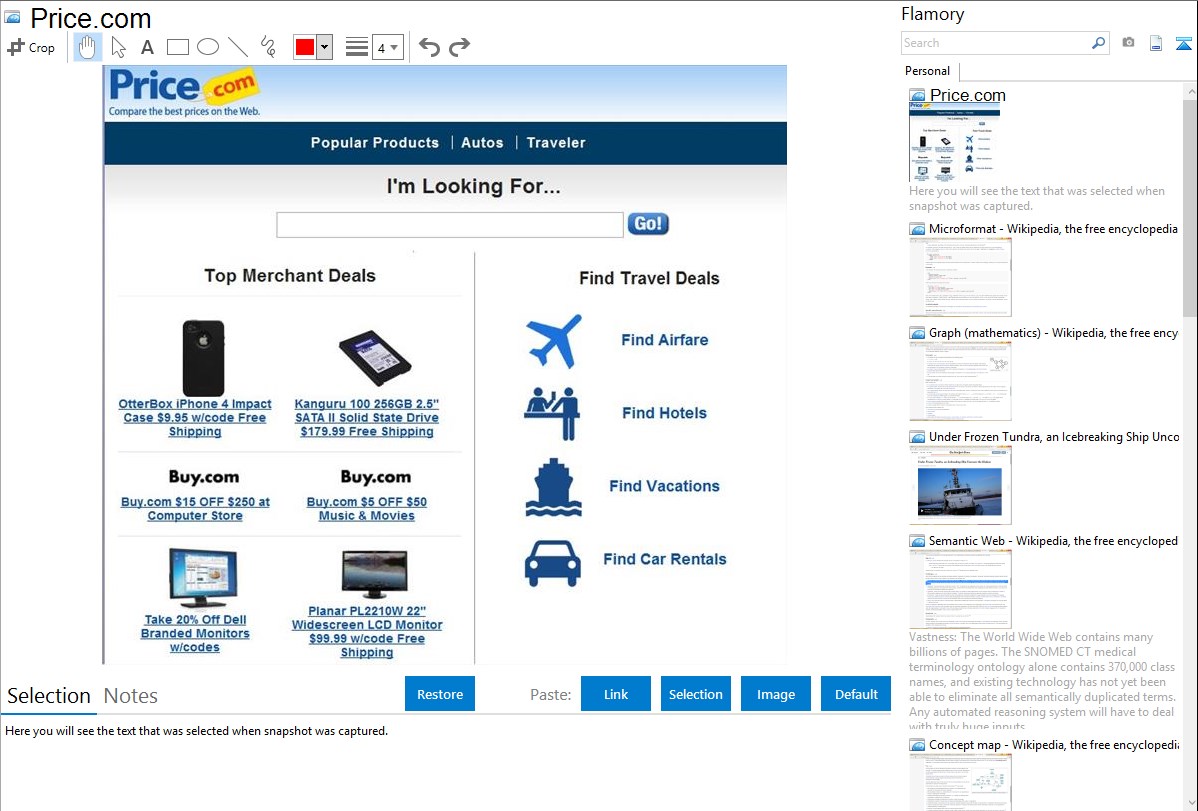Open the color picker dropdown arrow
This screenshot has width=1198, height=811.
pos(324,47)
